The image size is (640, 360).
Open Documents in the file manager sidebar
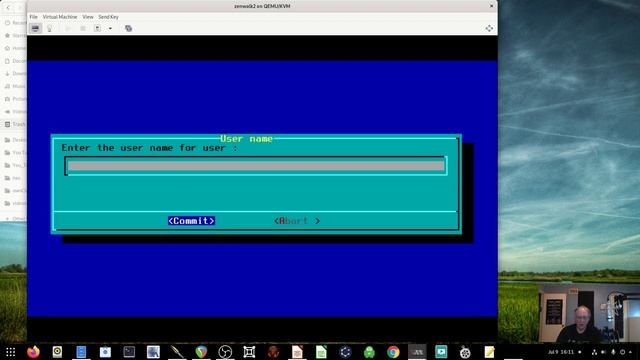click(16, 61)
